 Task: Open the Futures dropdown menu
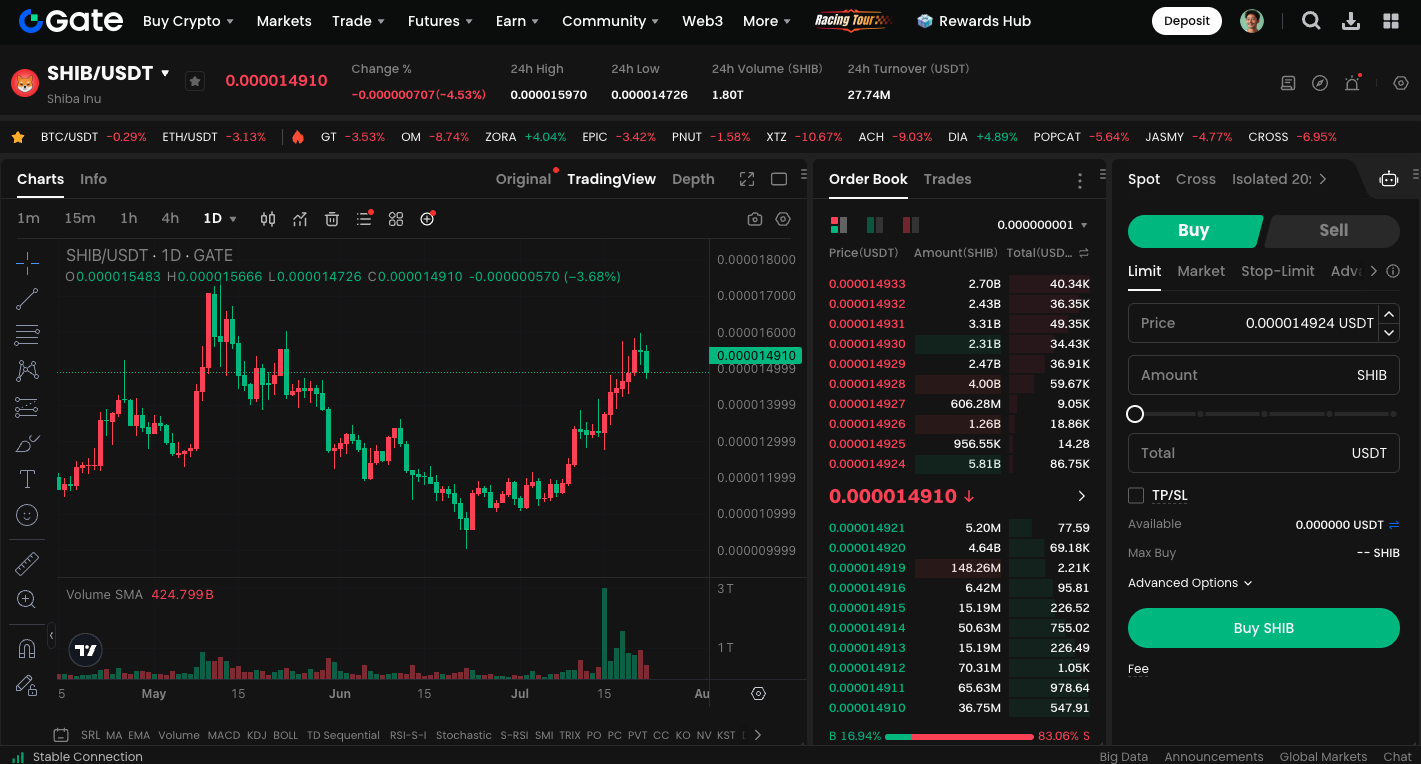[x=440, y=21]
